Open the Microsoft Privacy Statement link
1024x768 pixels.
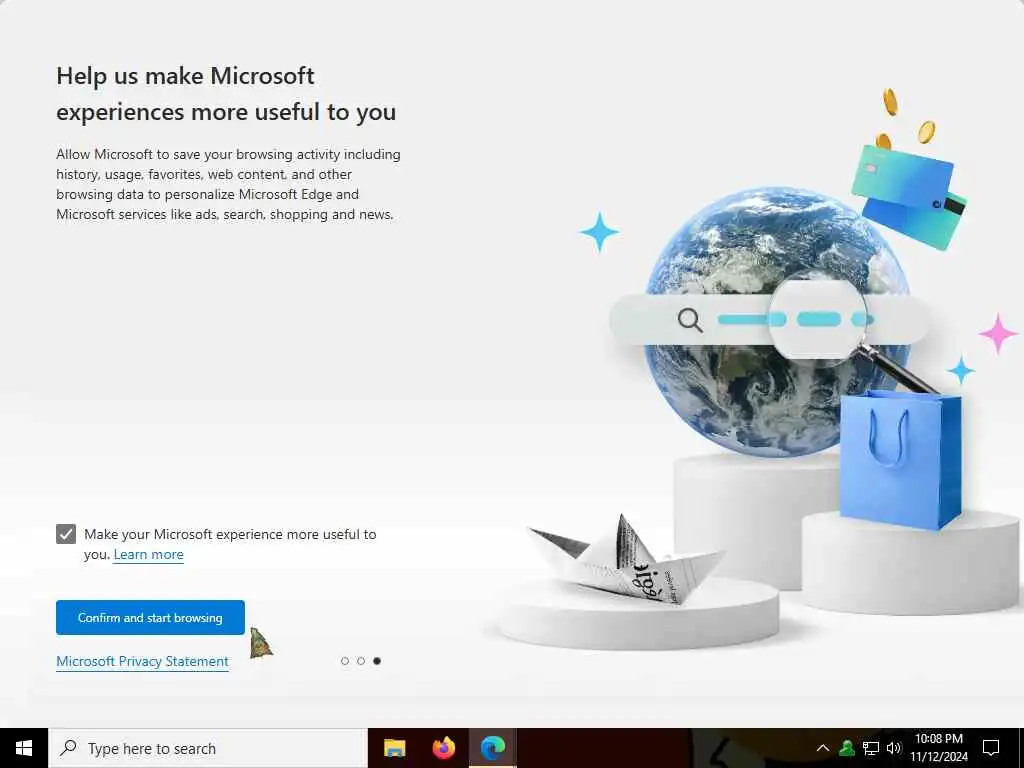click(142, 662)
